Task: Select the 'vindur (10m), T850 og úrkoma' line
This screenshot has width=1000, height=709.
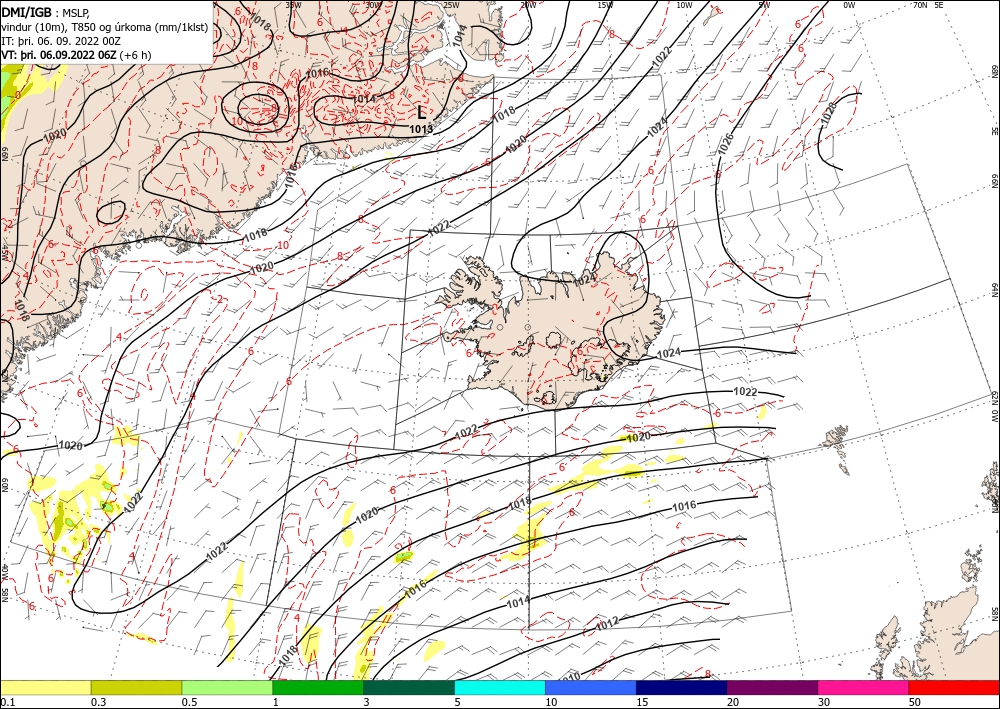Action: coord(103,26)
